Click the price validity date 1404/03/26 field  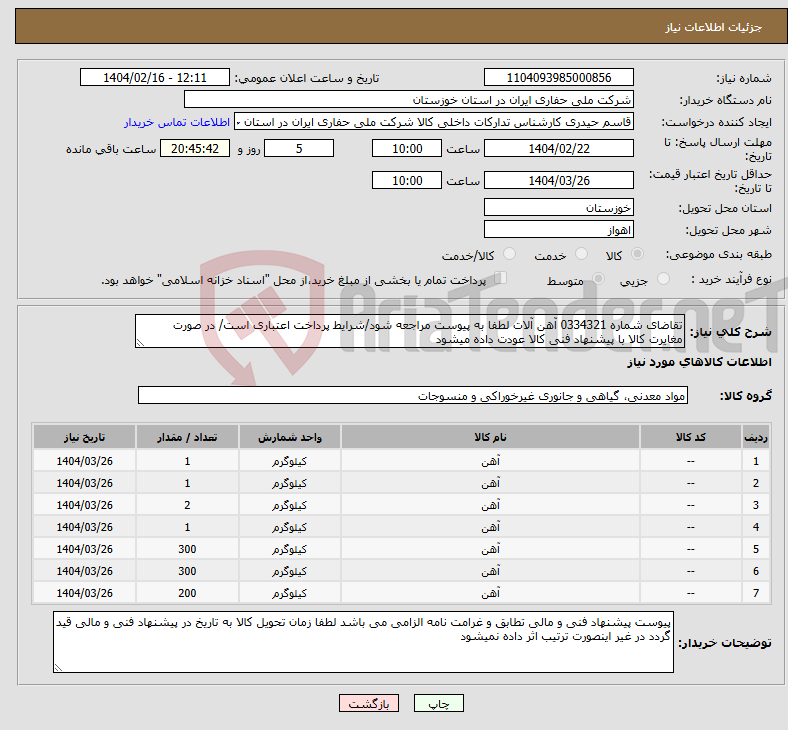click(558, 180)
